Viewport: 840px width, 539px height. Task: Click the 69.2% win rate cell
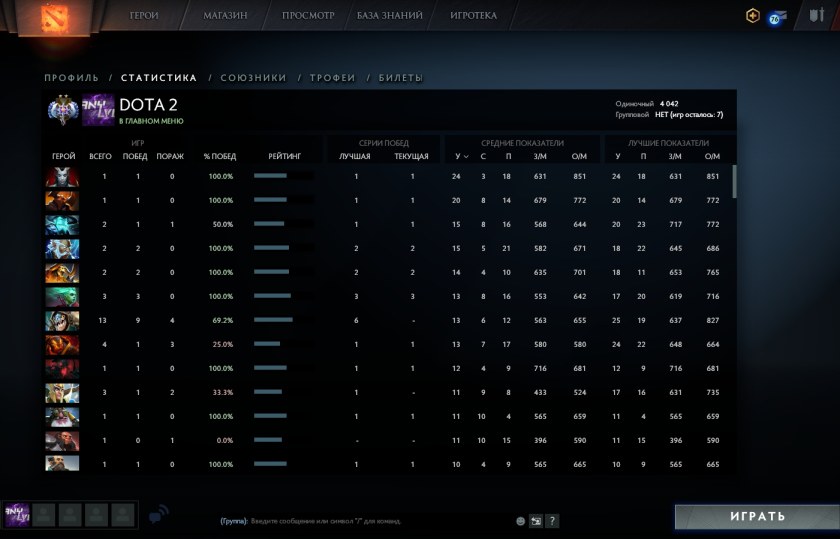click(223, 320)
